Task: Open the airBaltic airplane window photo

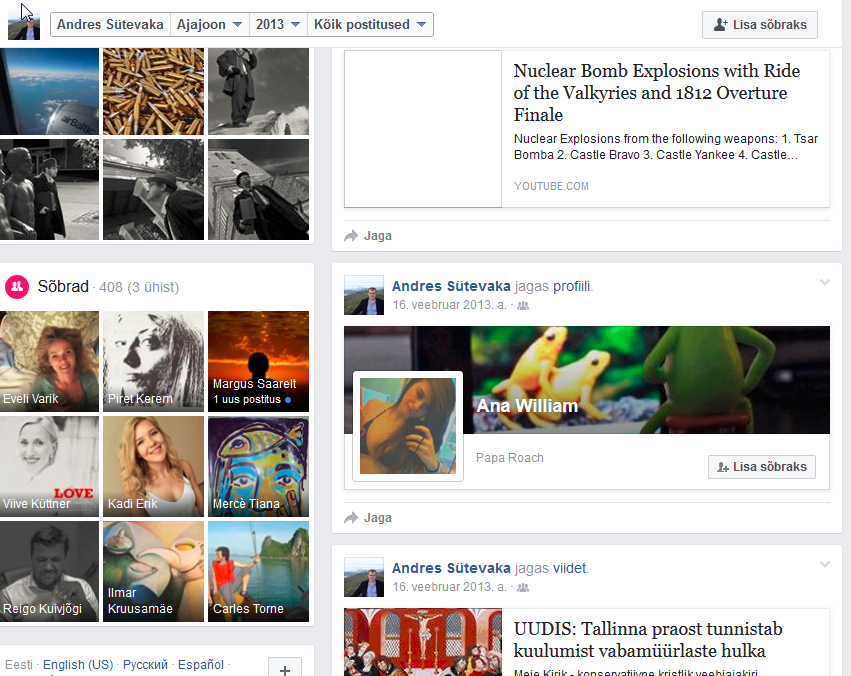Action: tap(49, 91)
